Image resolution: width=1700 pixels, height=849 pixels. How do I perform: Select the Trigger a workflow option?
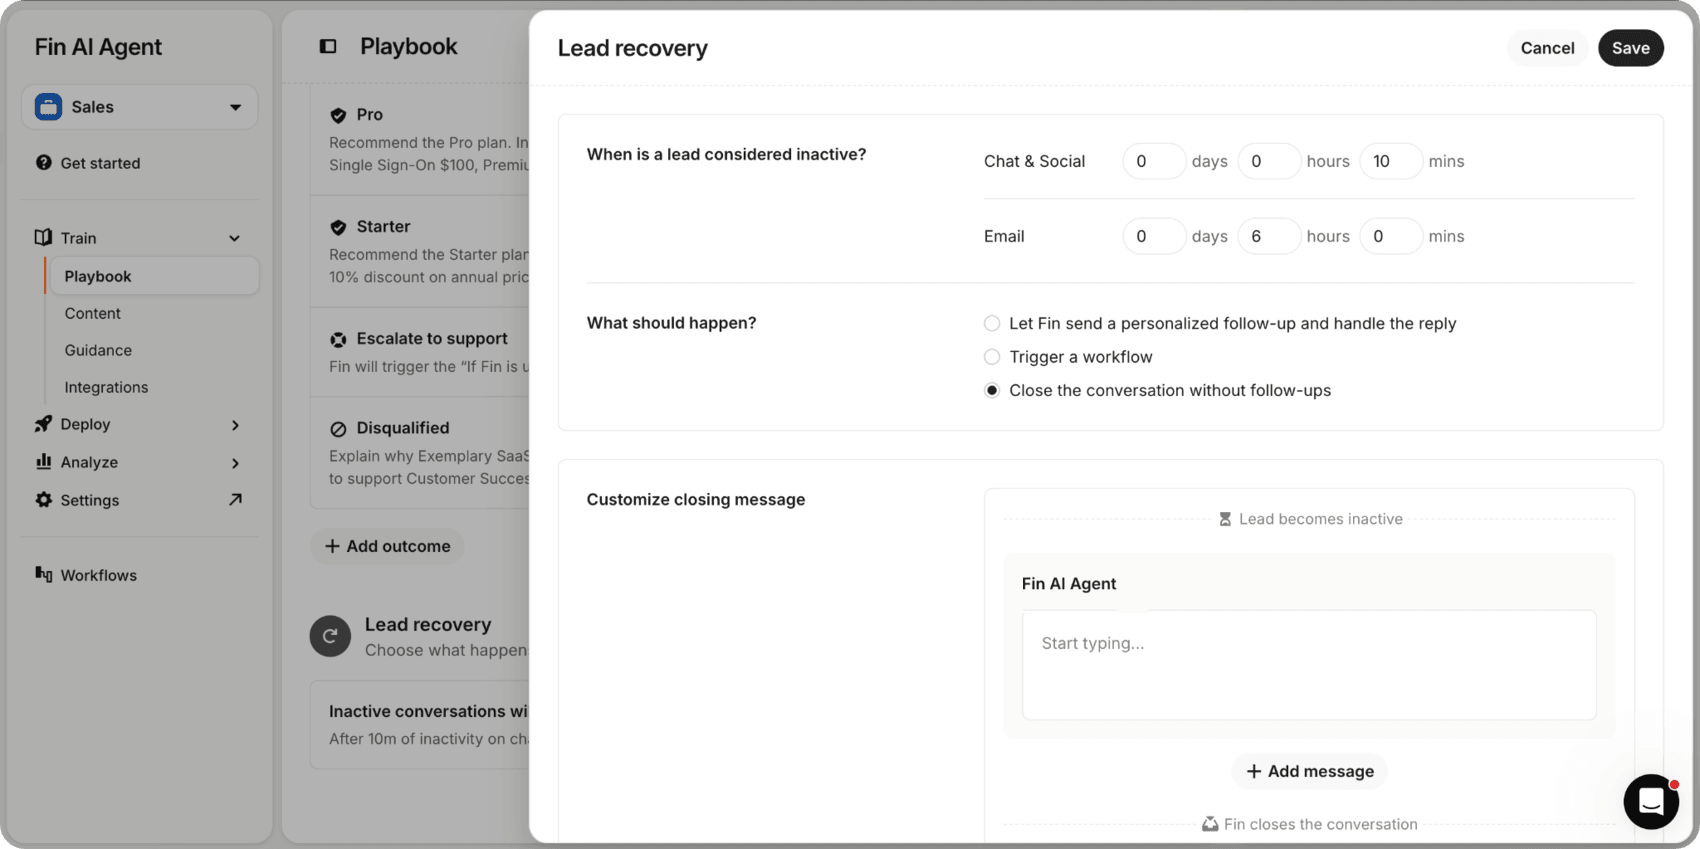click(x=992, y=357)
